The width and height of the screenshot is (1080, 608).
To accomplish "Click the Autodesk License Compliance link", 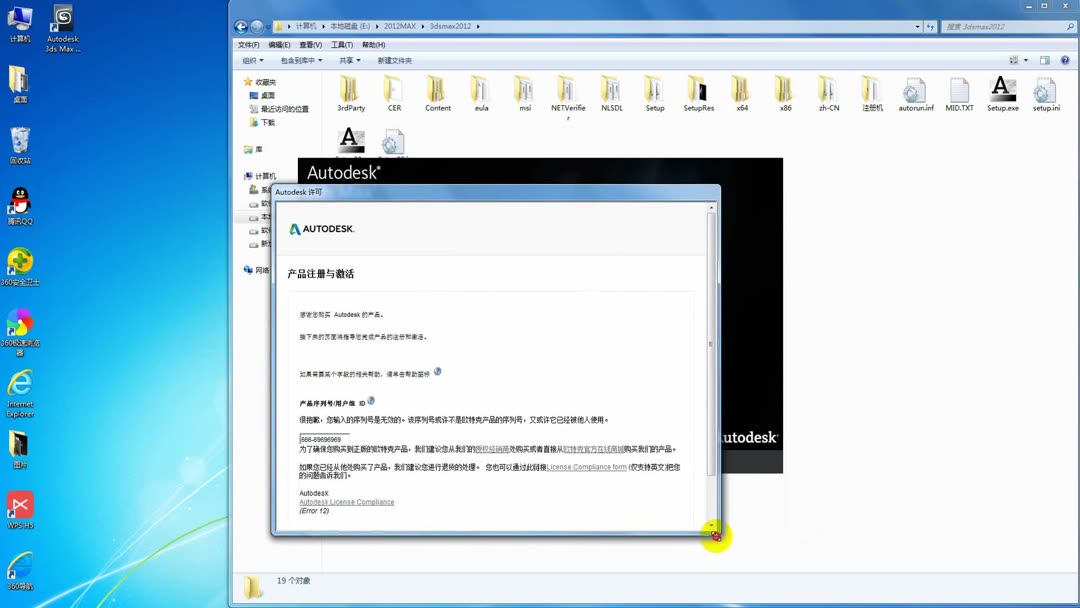I will click(x=346, y=500).
